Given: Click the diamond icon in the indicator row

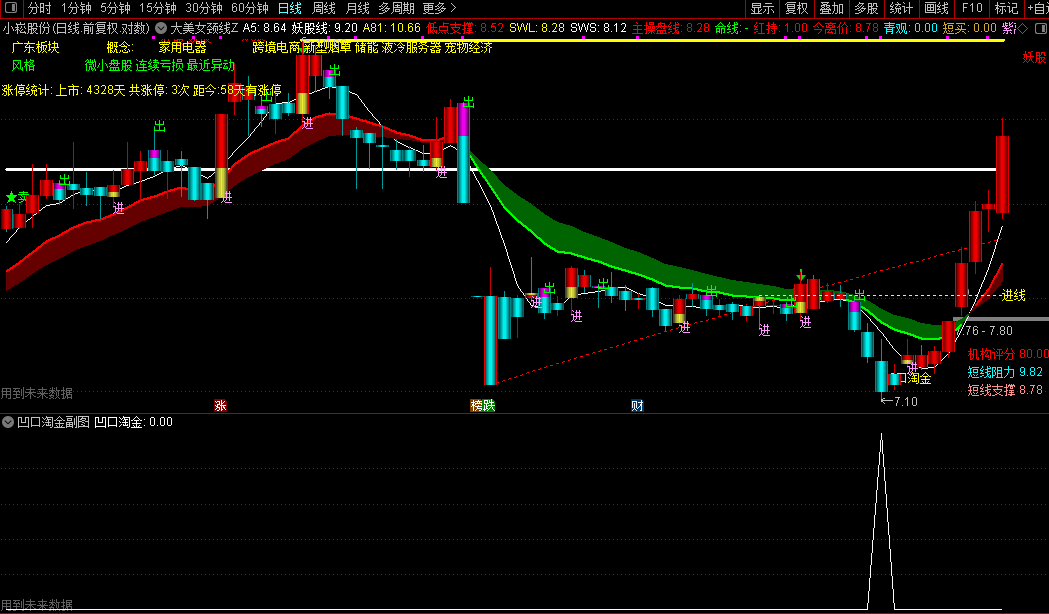Looking at the screenshot, I should pyautogui.click(x=1024, y=28).
